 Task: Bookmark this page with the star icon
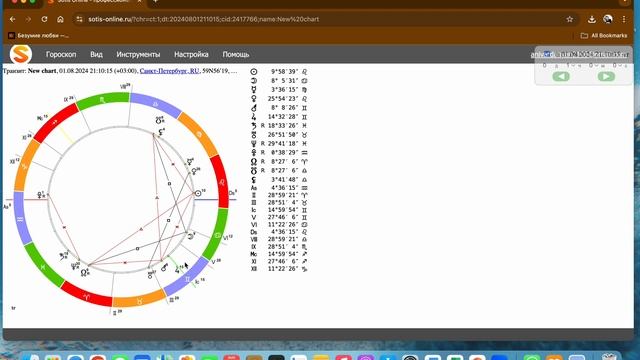point(569,19)
